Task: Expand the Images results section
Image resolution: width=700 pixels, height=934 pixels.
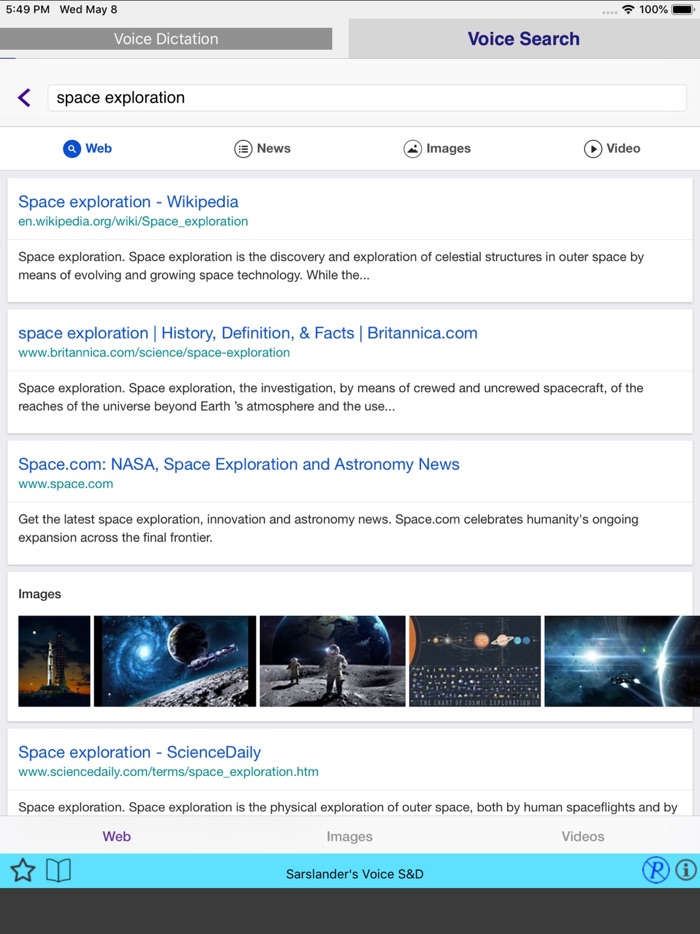Action: point(40,594)
